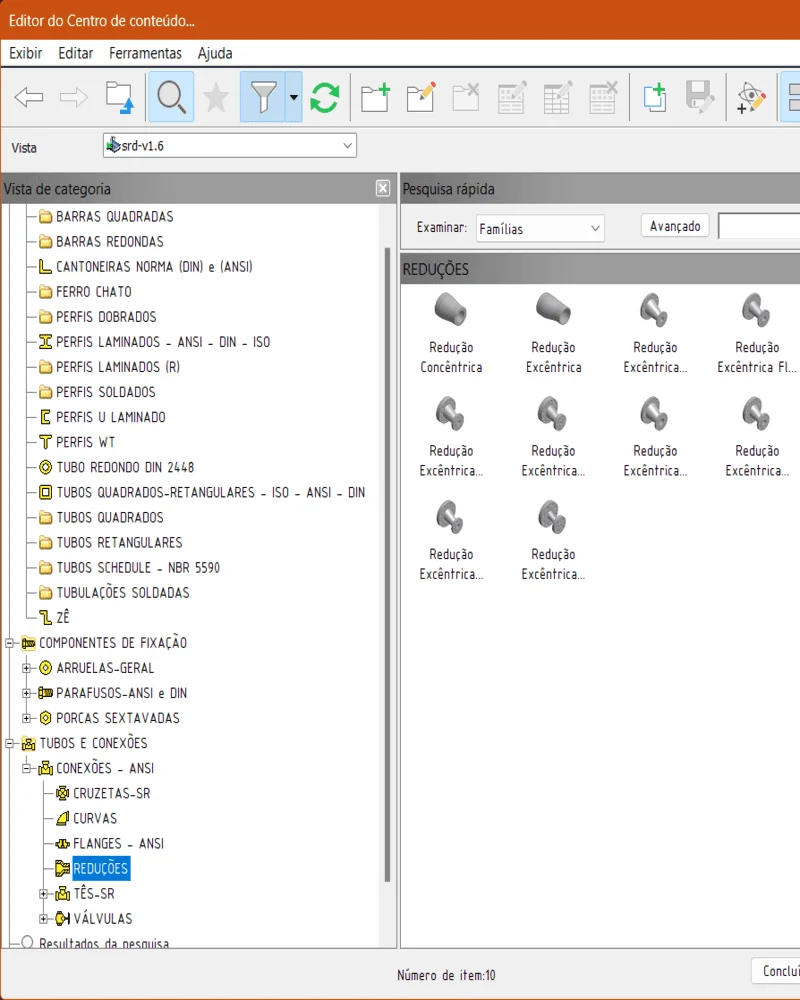The width and height of the screenshot is (800, 1000).
Task: Expand the TÊS-SR tree node
Action: coord(44,894)
